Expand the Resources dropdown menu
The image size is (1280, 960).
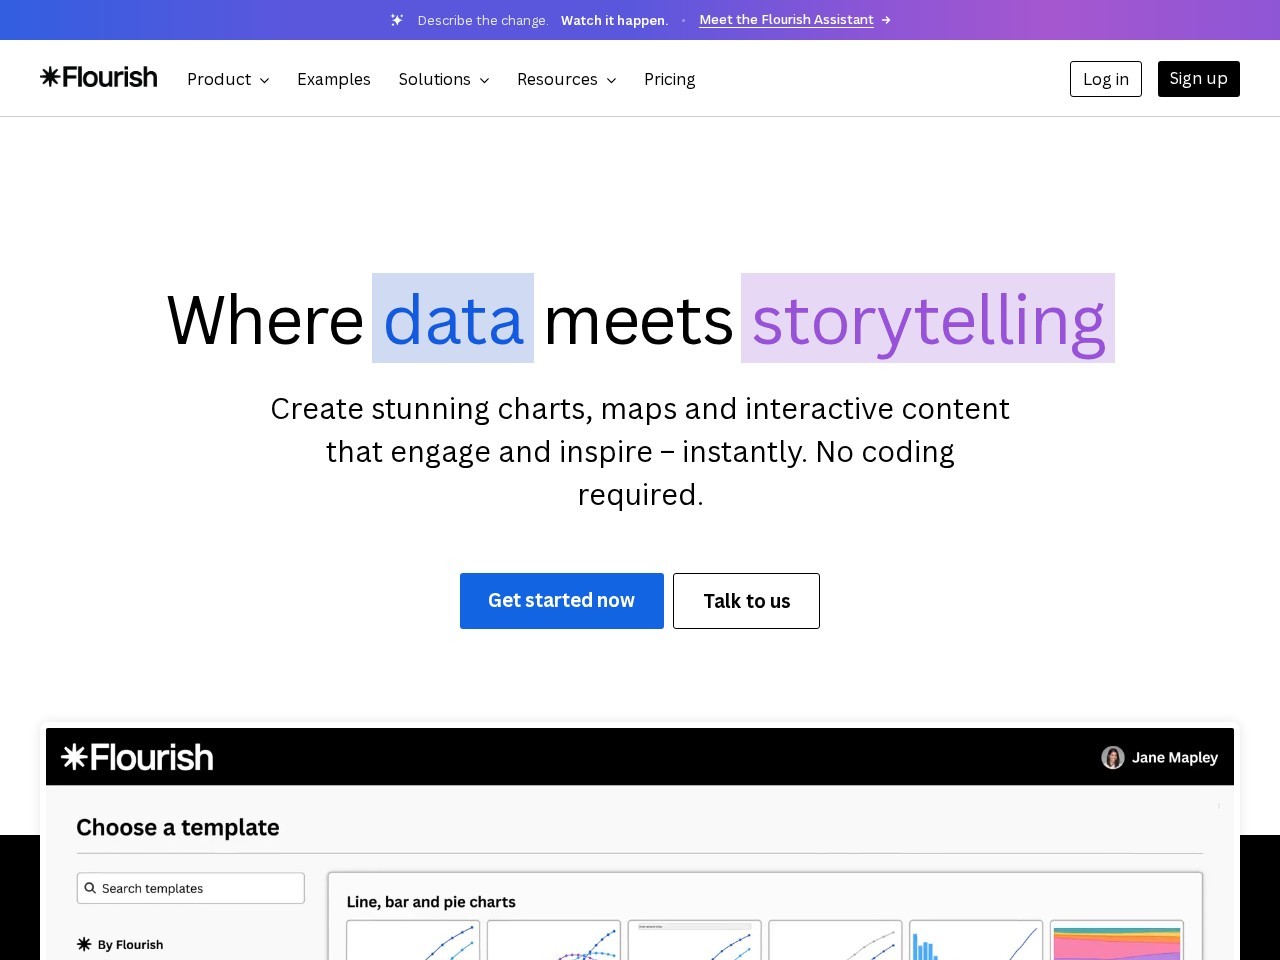tap(567, 79)
